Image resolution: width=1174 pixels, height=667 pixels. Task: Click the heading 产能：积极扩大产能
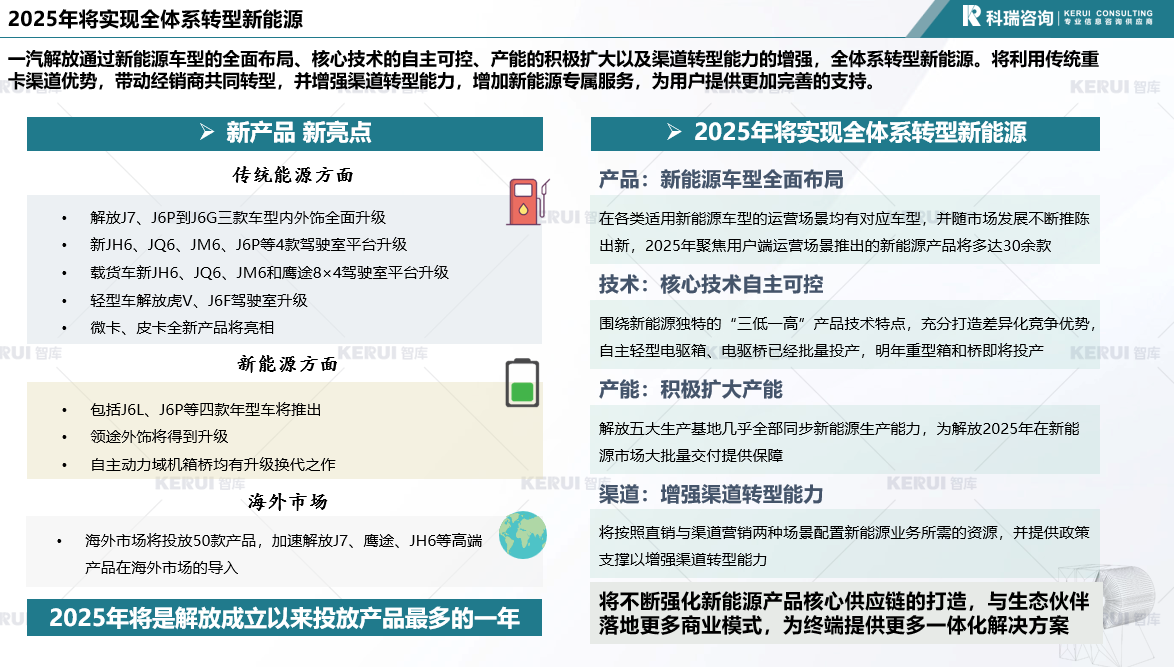(x=690, y=389)
